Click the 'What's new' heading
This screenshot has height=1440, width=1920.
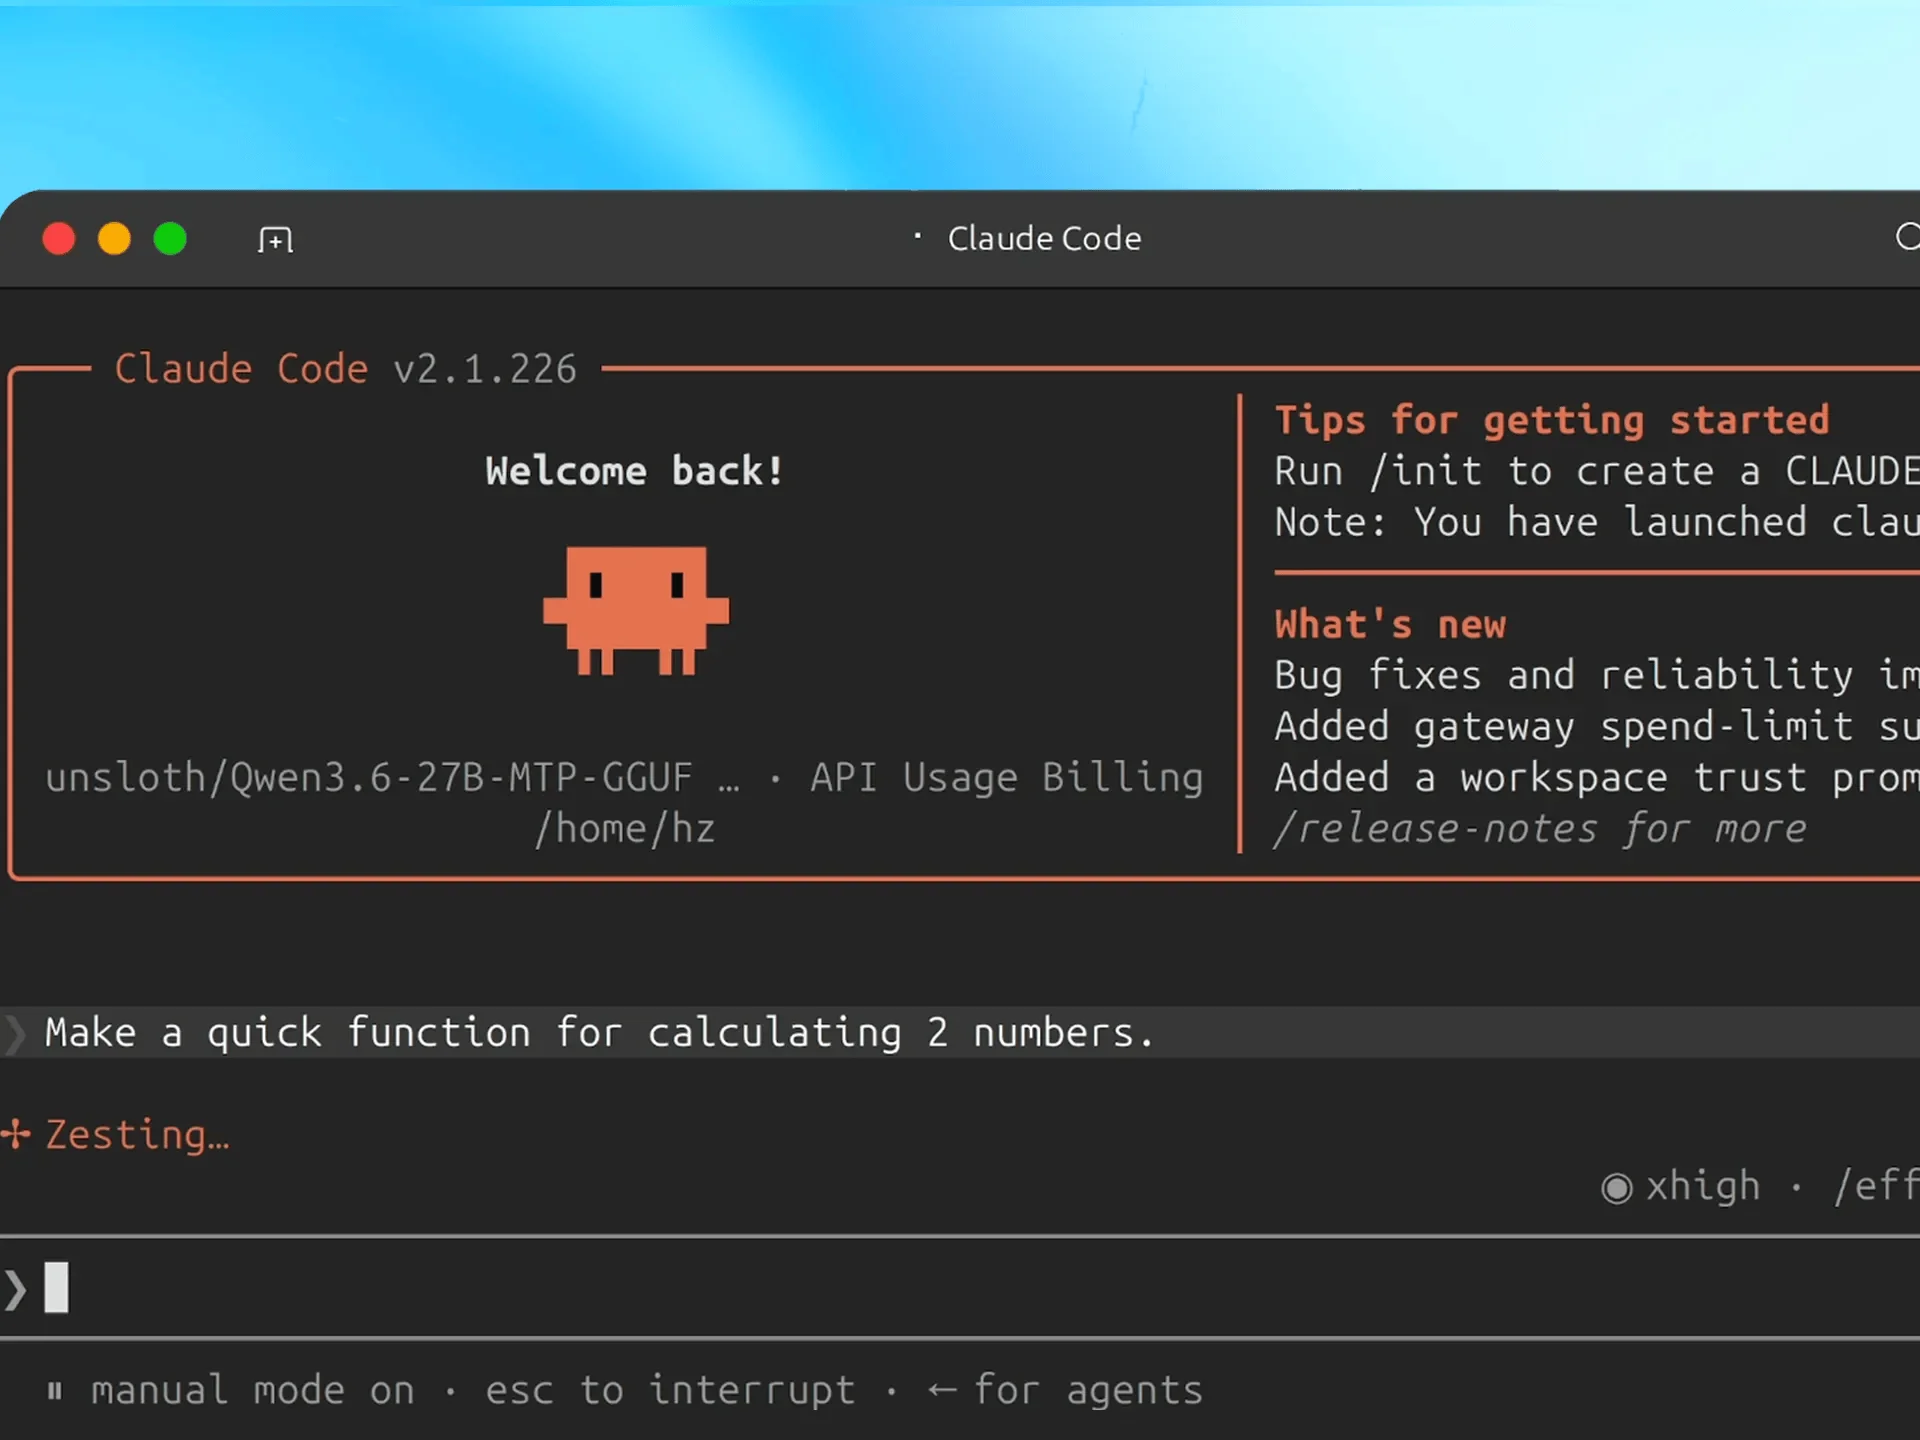[x=1390, y=625]
